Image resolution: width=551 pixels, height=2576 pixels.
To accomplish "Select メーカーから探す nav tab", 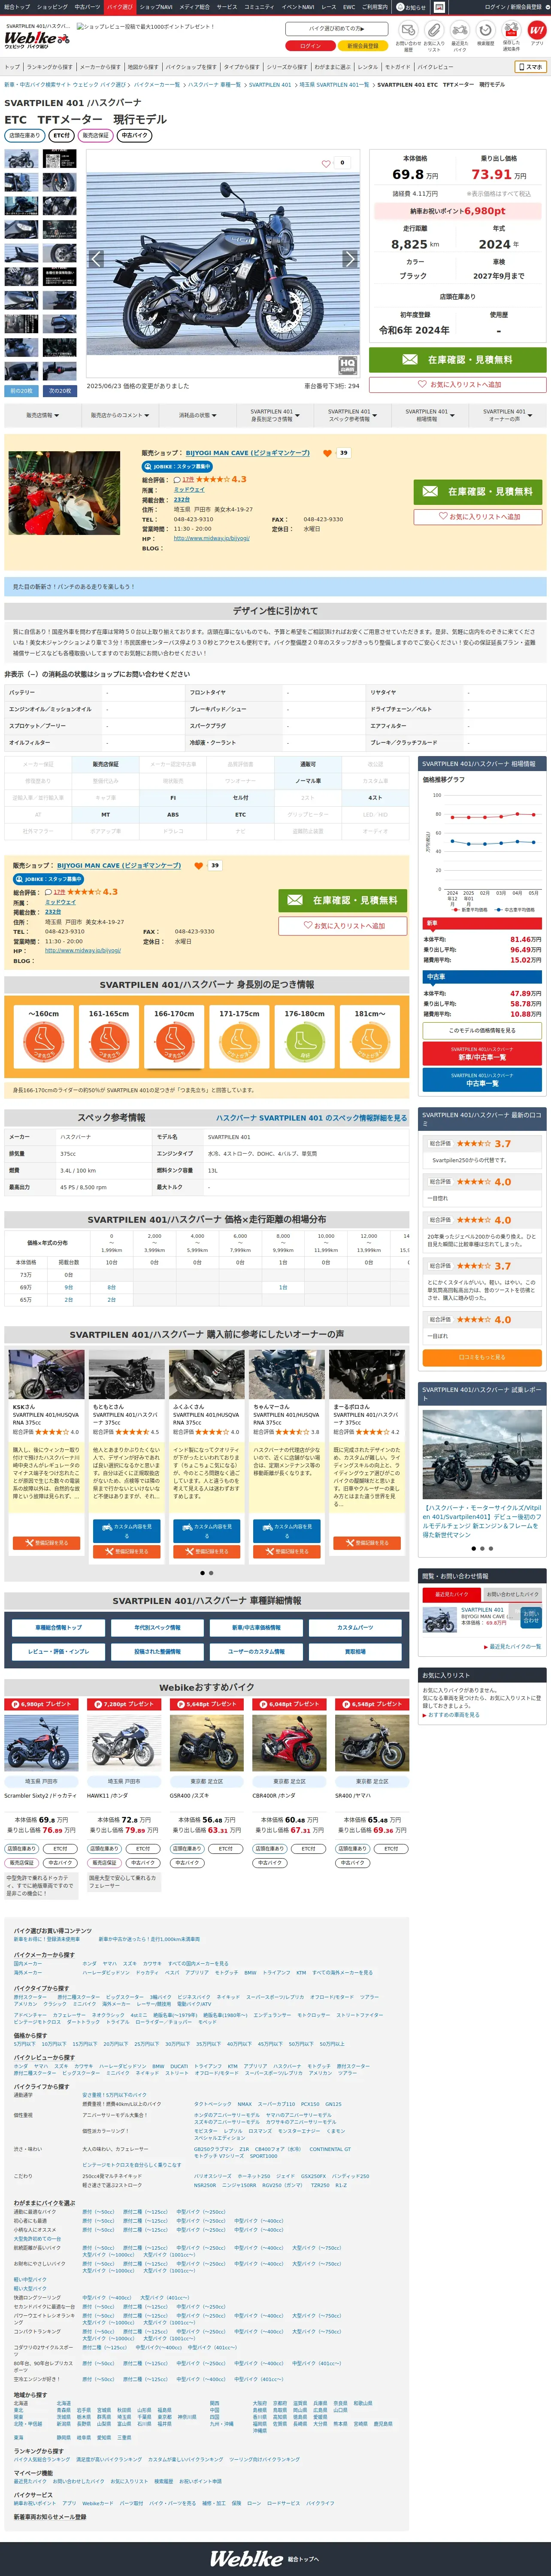I will 100,67.
